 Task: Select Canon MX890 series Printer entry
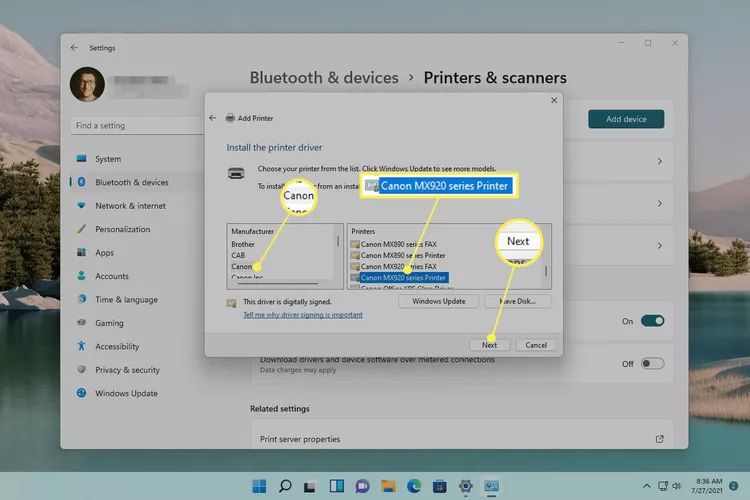[403, 255]
